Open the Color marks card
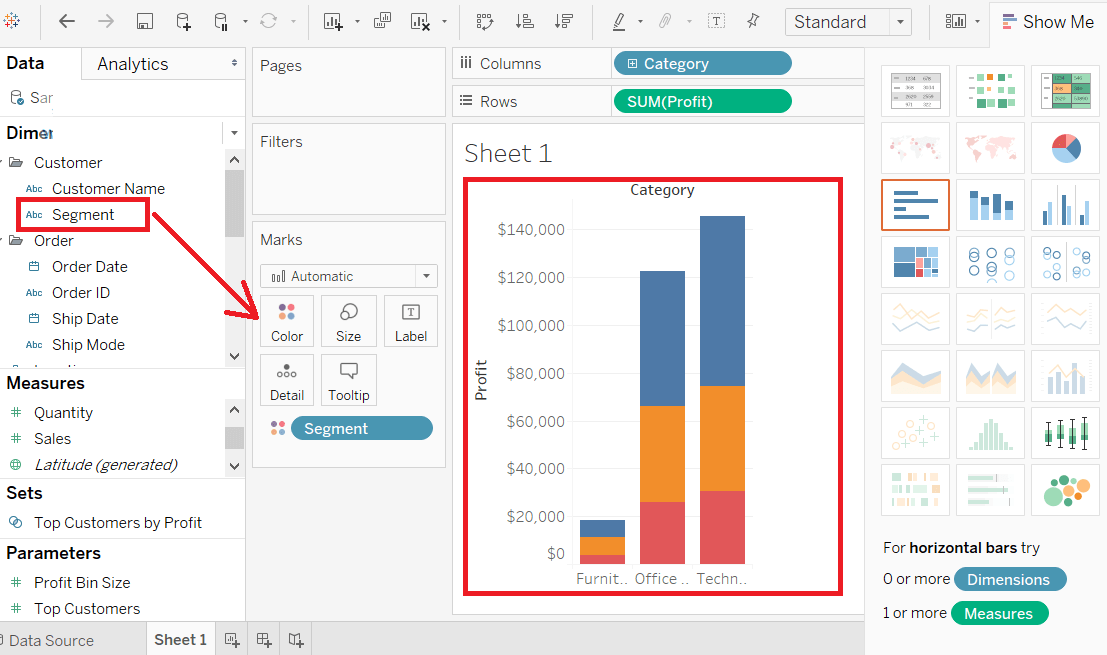 (x=287, y=321)
